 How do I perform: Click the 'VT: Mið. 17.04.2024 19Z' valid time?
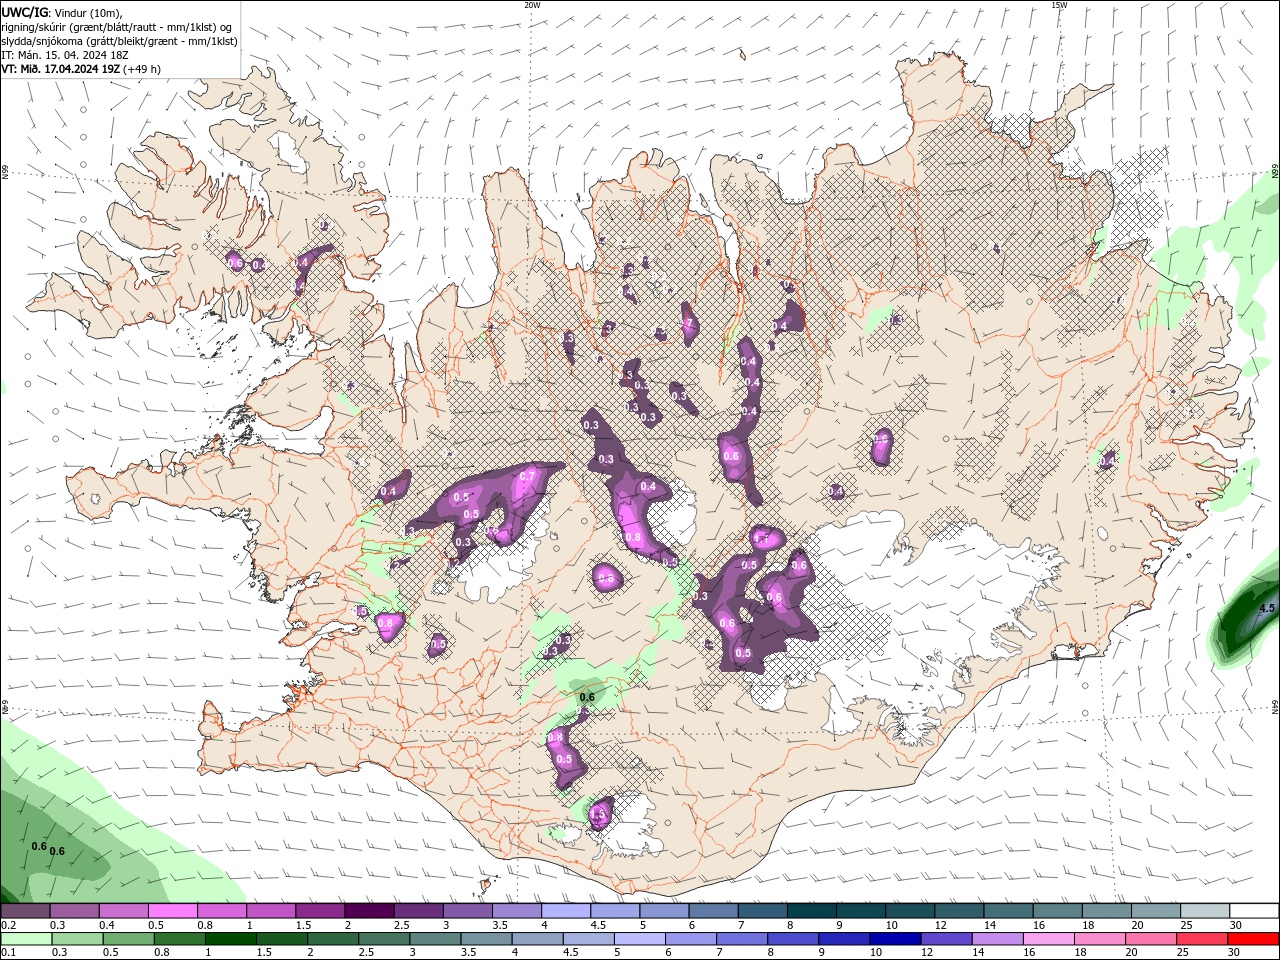point(60,69)
